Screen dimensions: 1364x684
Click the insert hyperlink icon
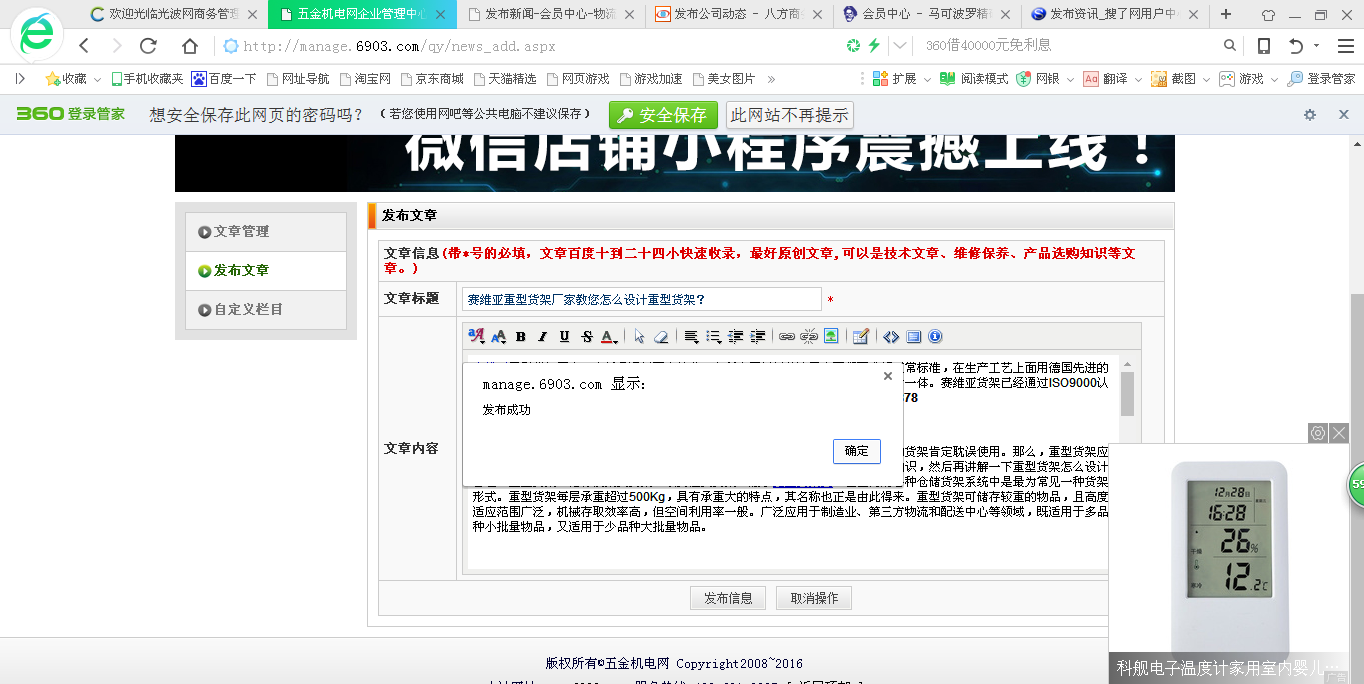[x=787, y=337]
